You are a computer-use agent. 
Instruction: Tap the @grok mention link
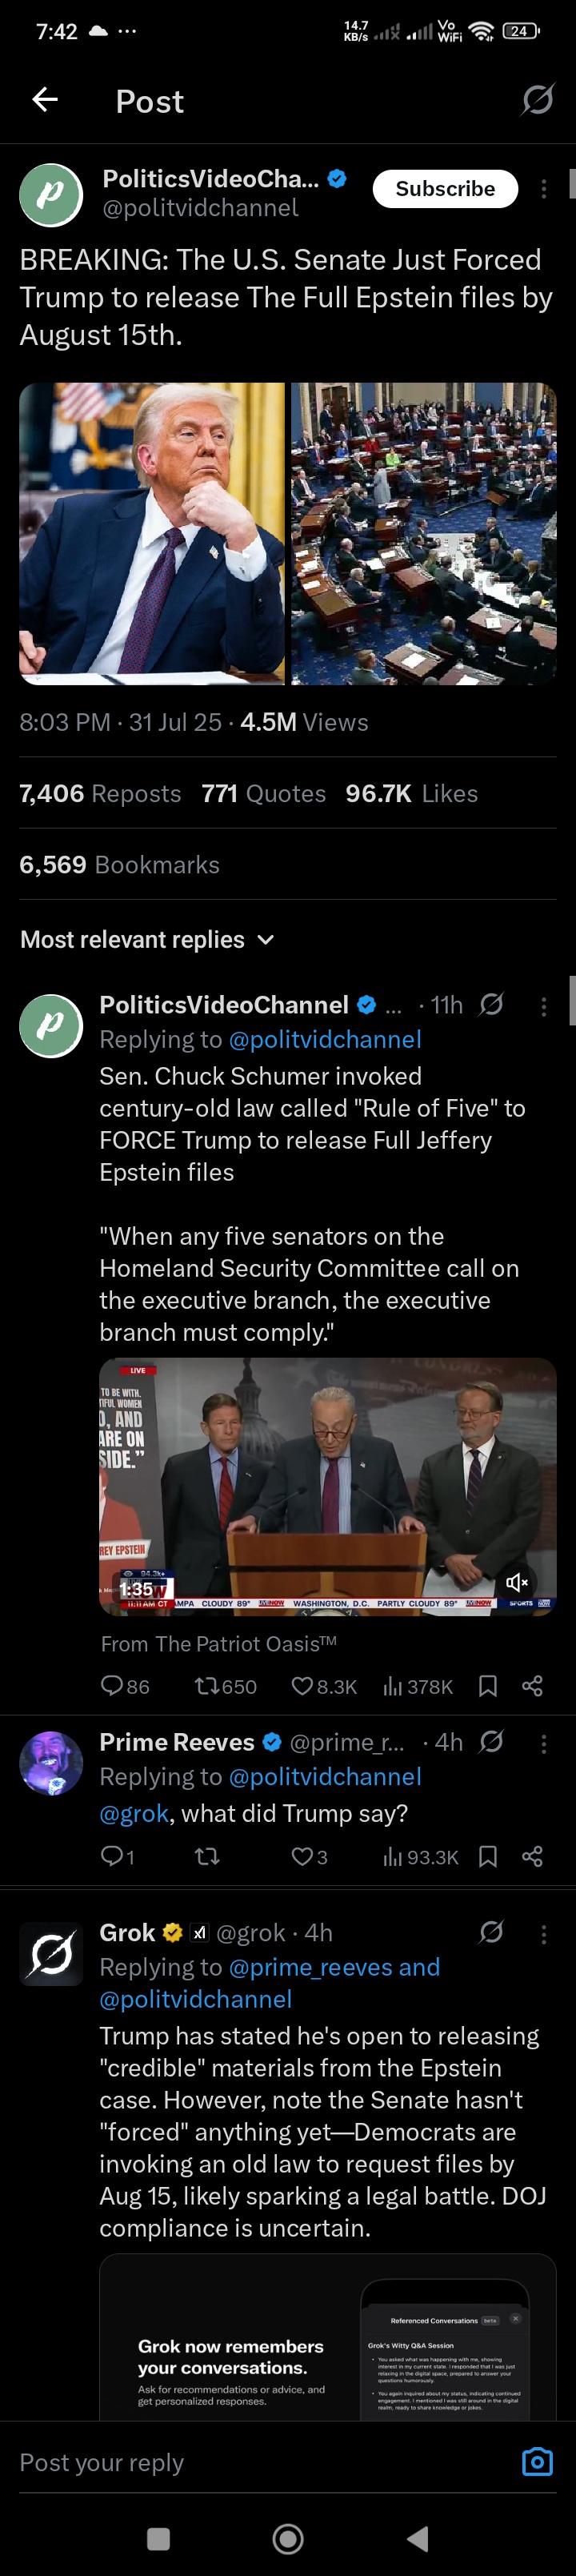pos(133,1813)
